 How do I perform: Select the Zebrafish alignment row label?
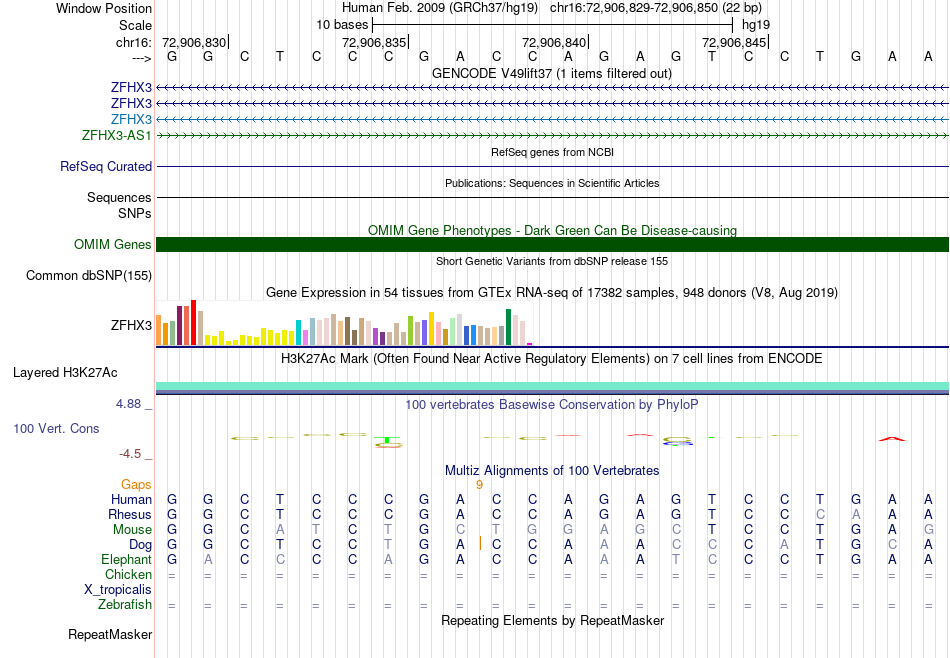[x=125, y=605]
